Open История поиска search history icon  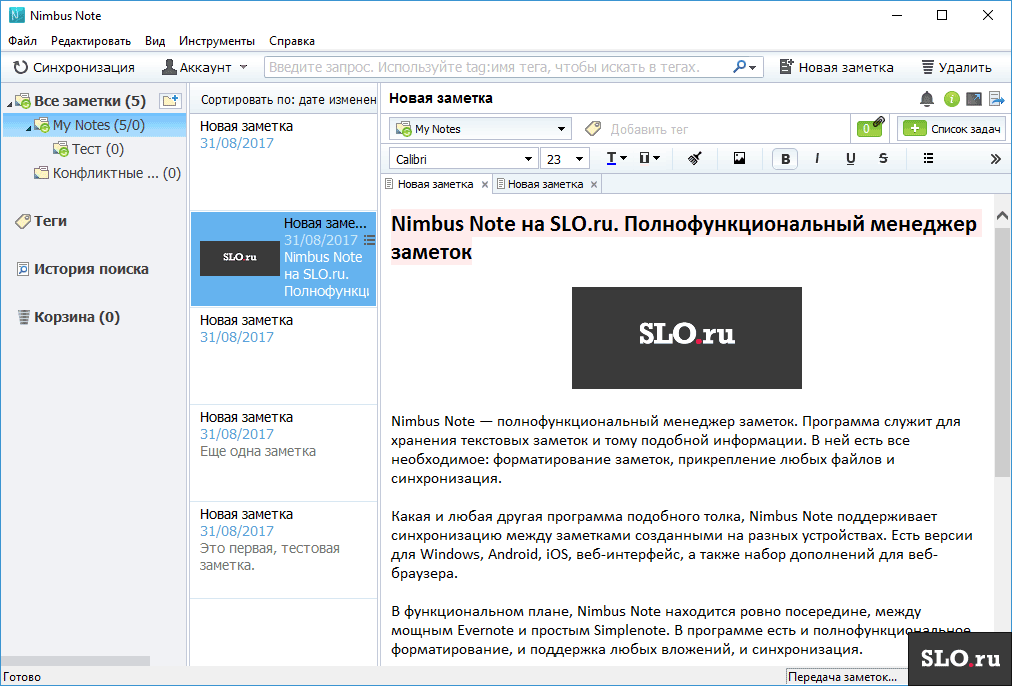tap(23, 269)
